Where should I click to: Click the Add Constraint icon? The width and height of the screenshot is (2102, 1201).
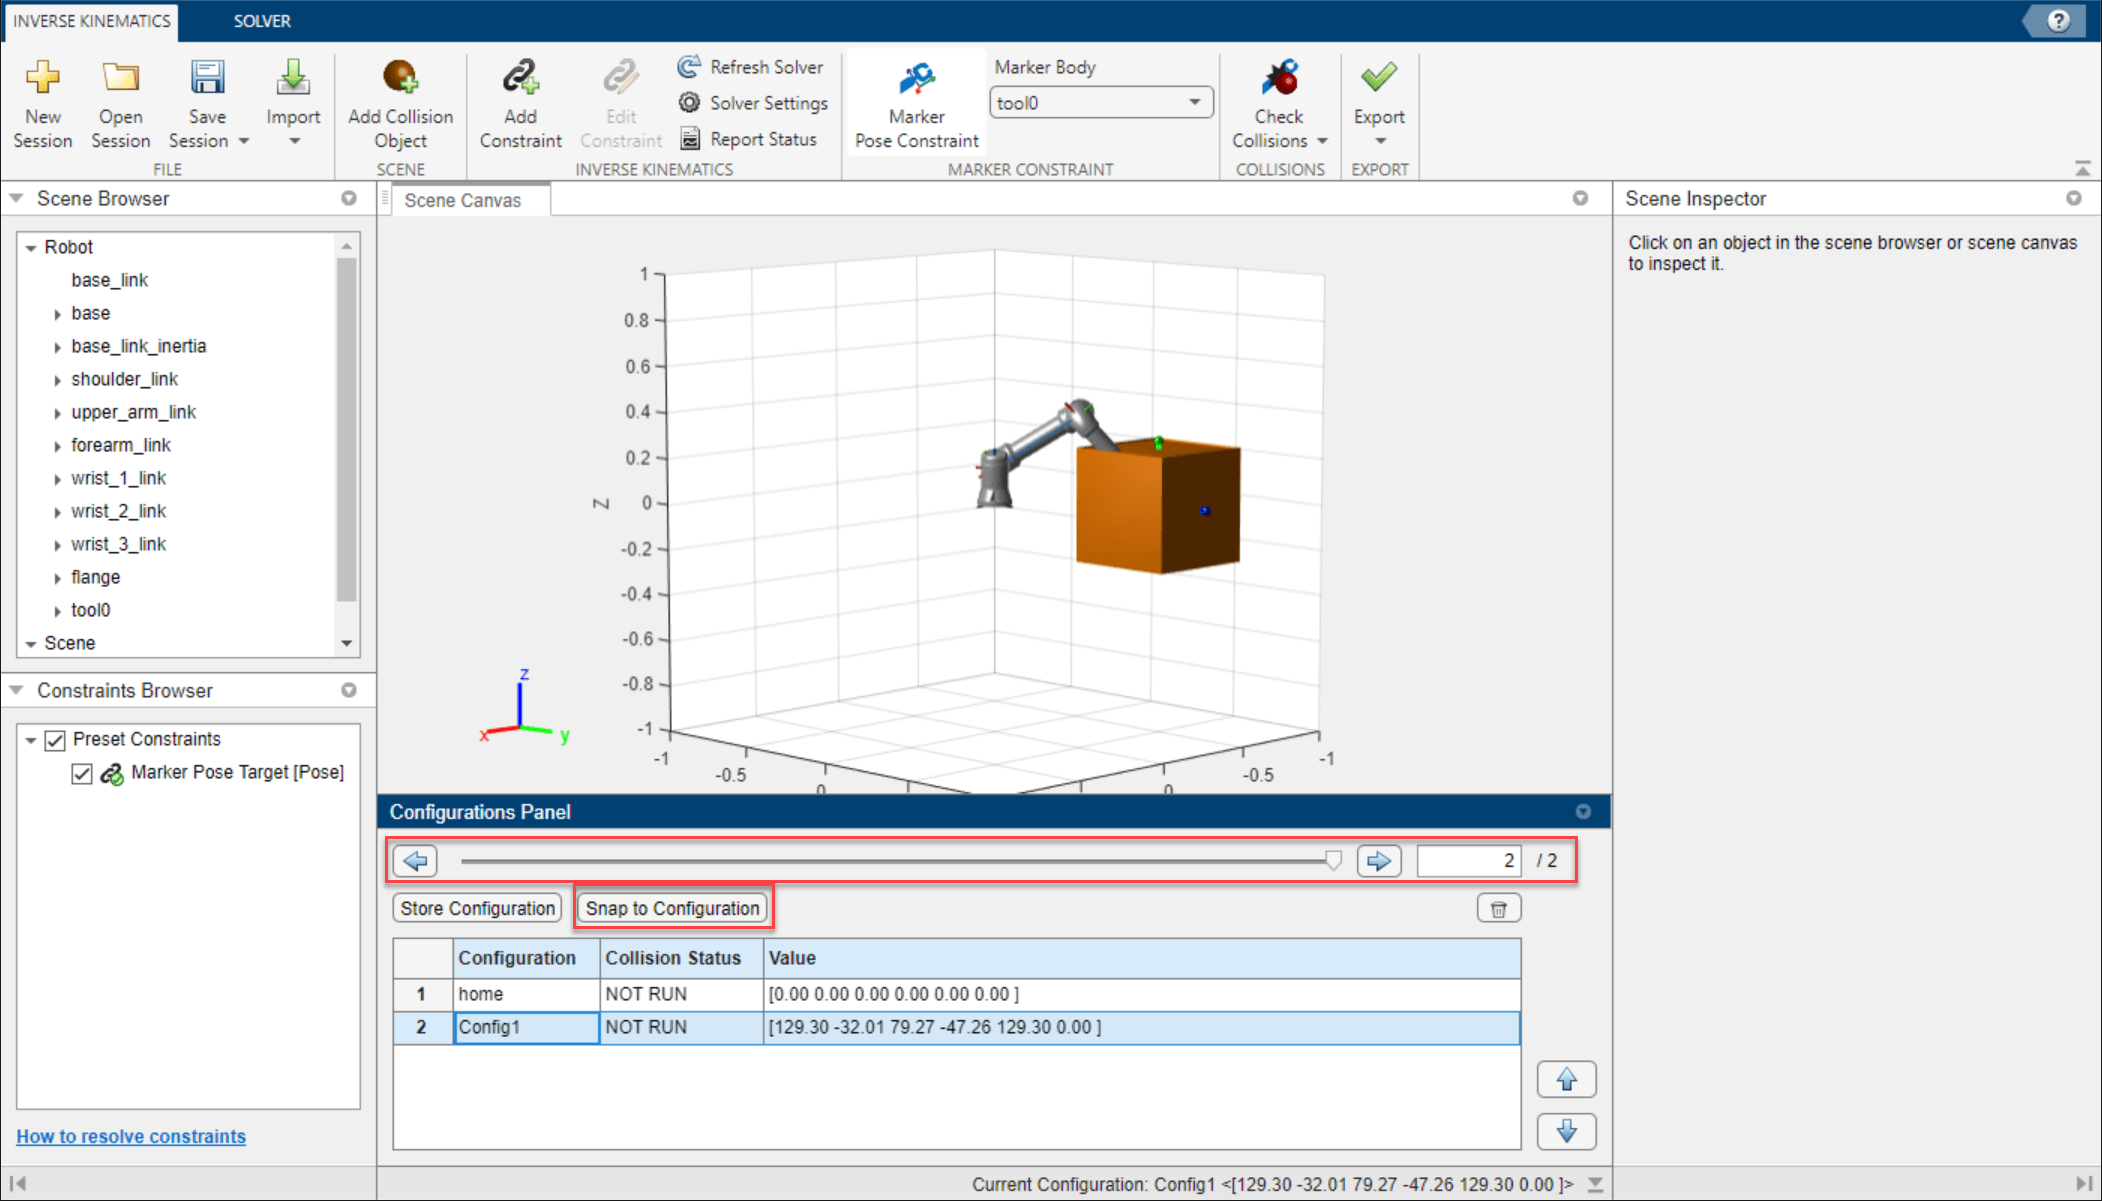(520, 78)
